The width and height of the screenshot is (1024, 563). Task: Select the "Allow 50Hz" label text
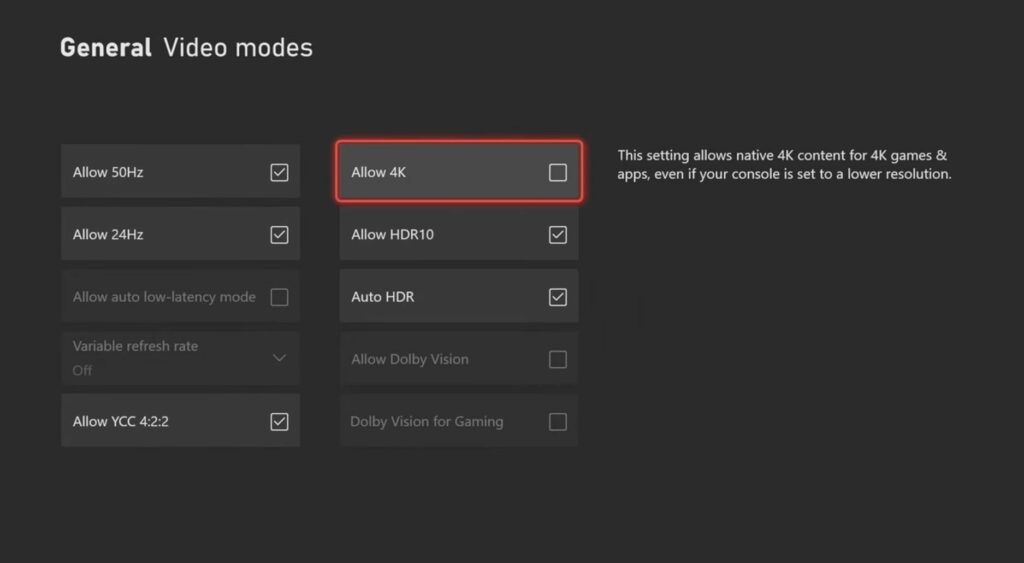coord(108,173)
